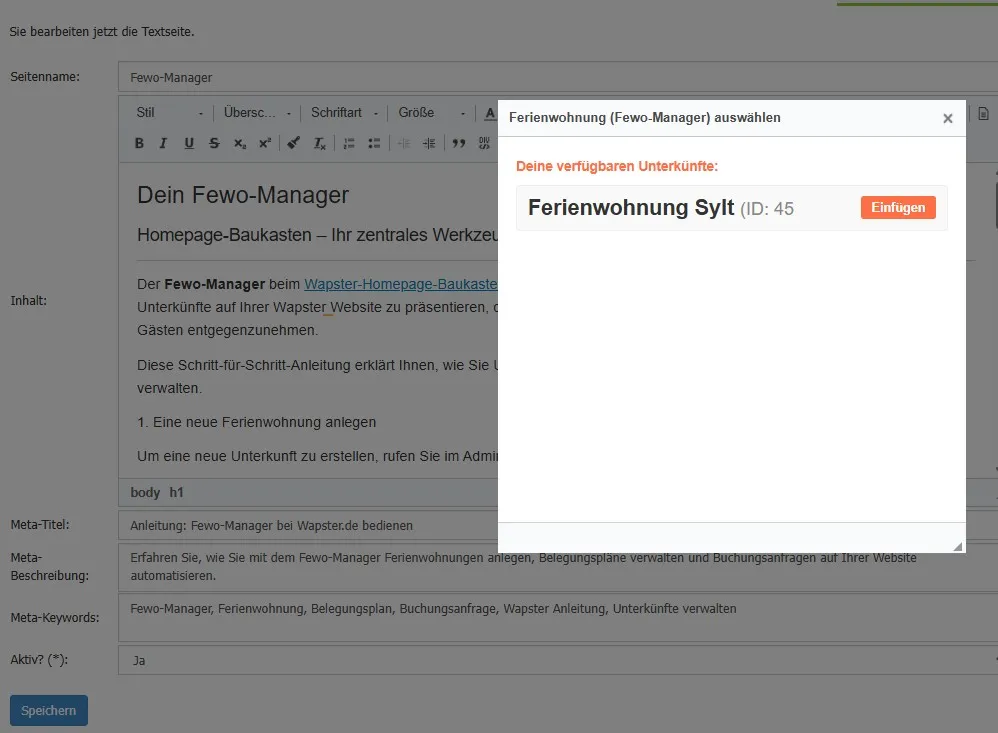Click the 'Dein Fewo-Manager' heading in editor

pos(243,195)
